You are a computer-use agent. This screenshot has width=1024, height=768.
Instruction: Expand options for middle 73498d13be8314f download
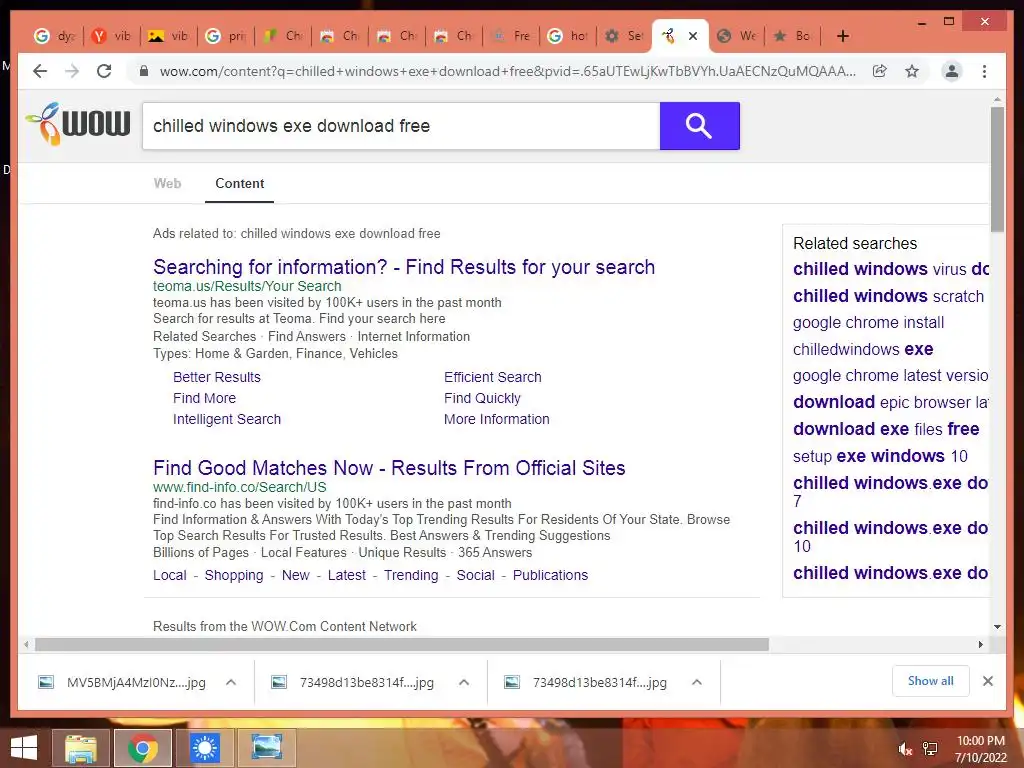(x=464, y=682)
